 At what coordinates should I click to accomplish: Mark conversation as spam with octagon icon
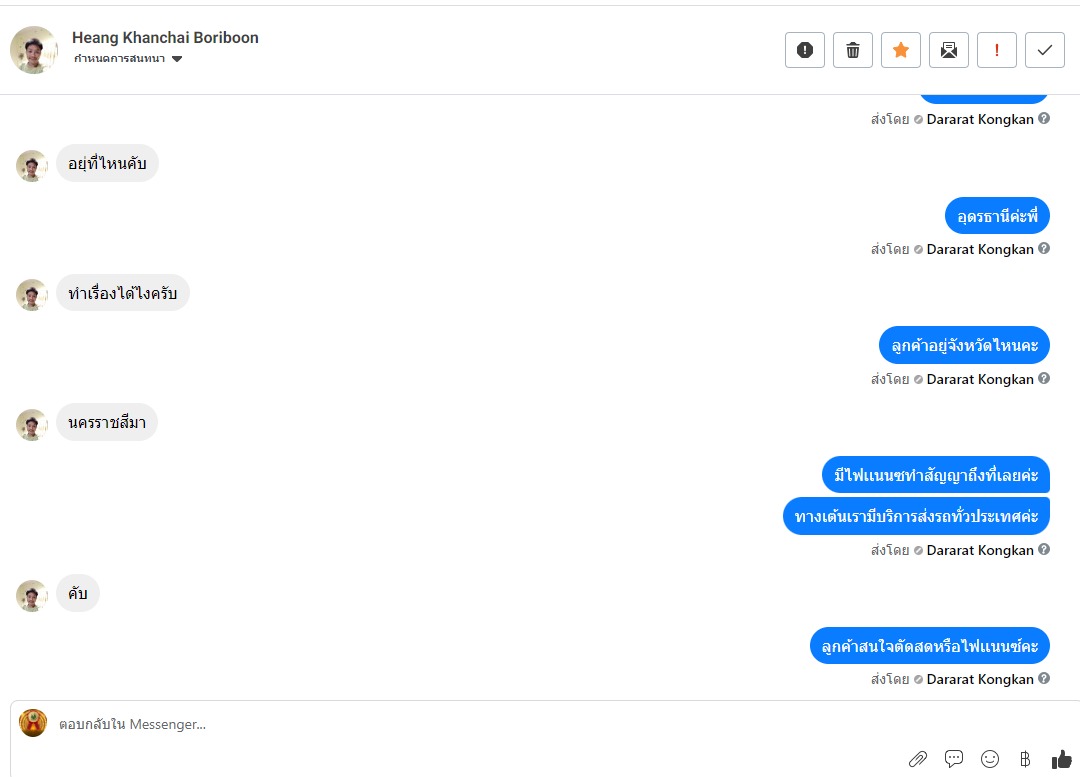[805, 50]
